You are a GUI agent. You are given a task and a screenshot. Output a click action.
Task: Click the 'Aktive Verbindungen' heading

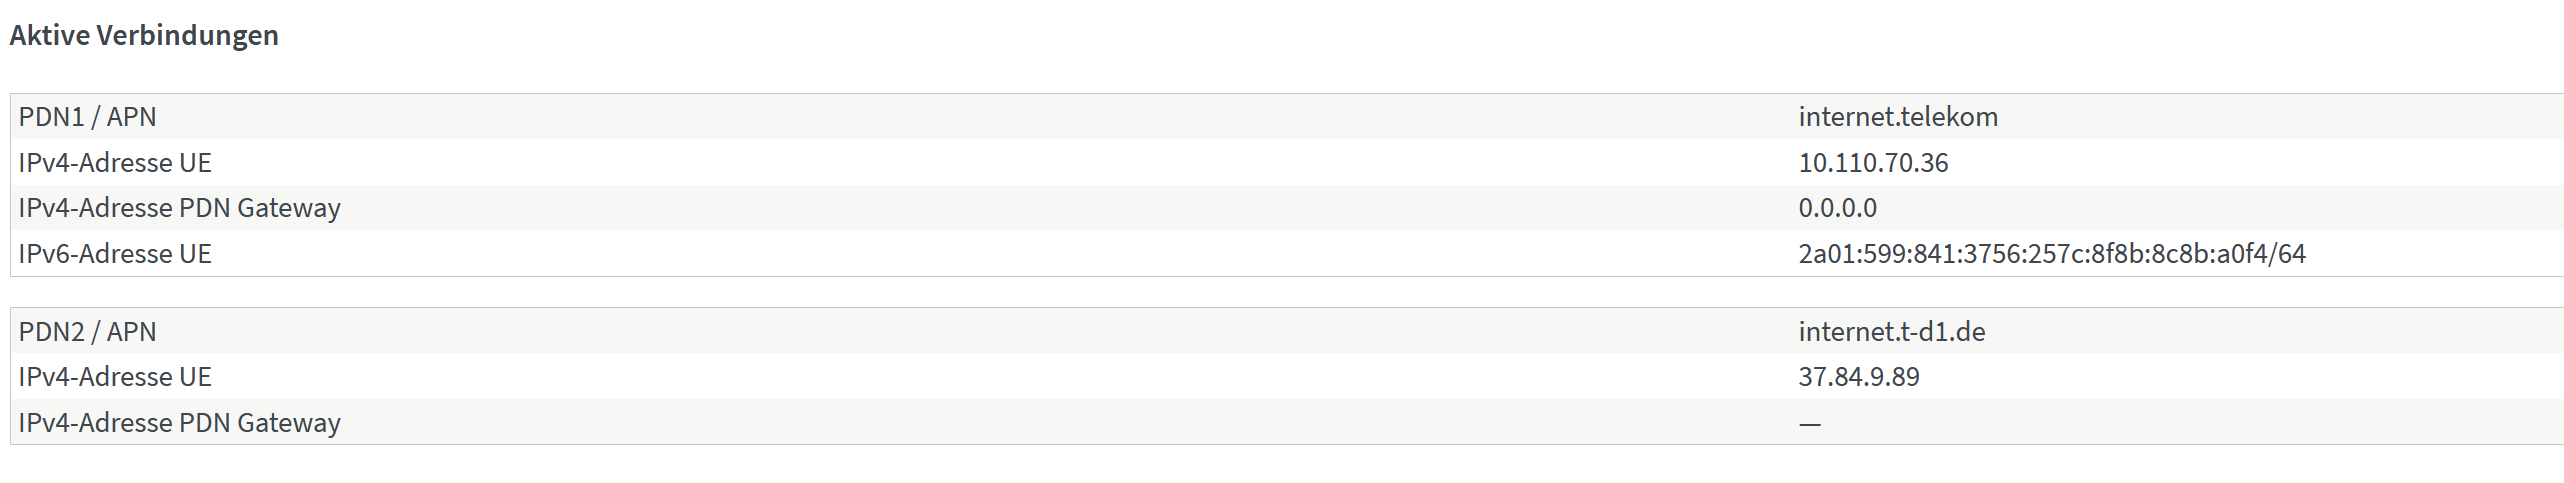pyautogui.click(x=144, y=35)
